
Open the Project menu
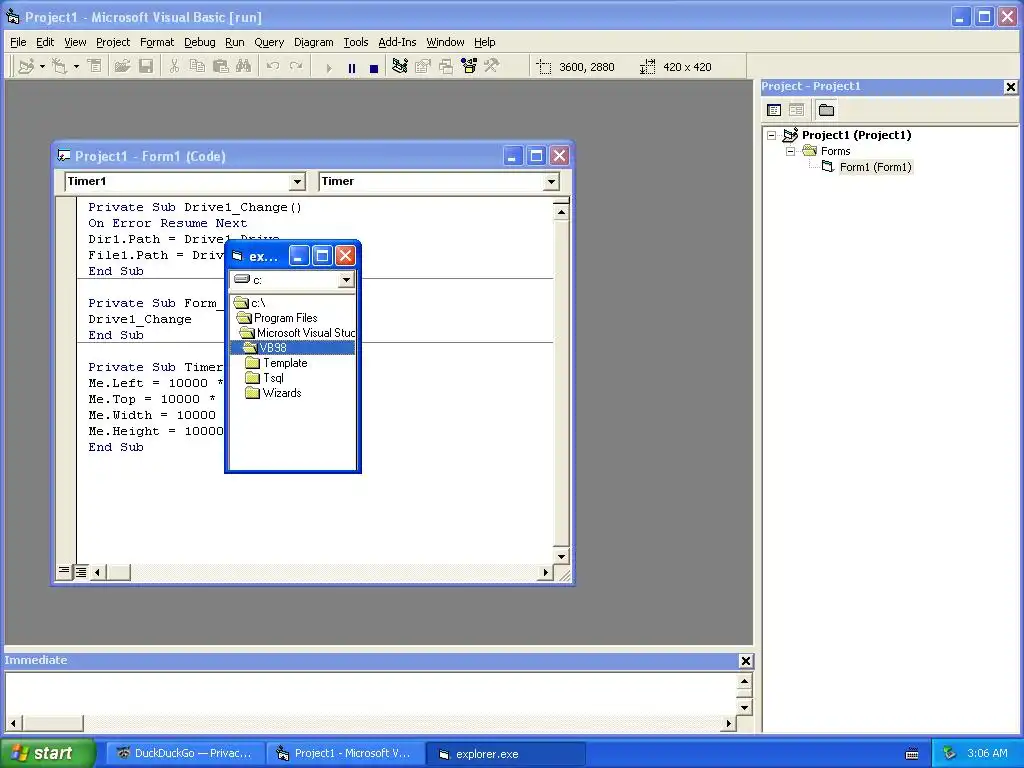point(113,42)
